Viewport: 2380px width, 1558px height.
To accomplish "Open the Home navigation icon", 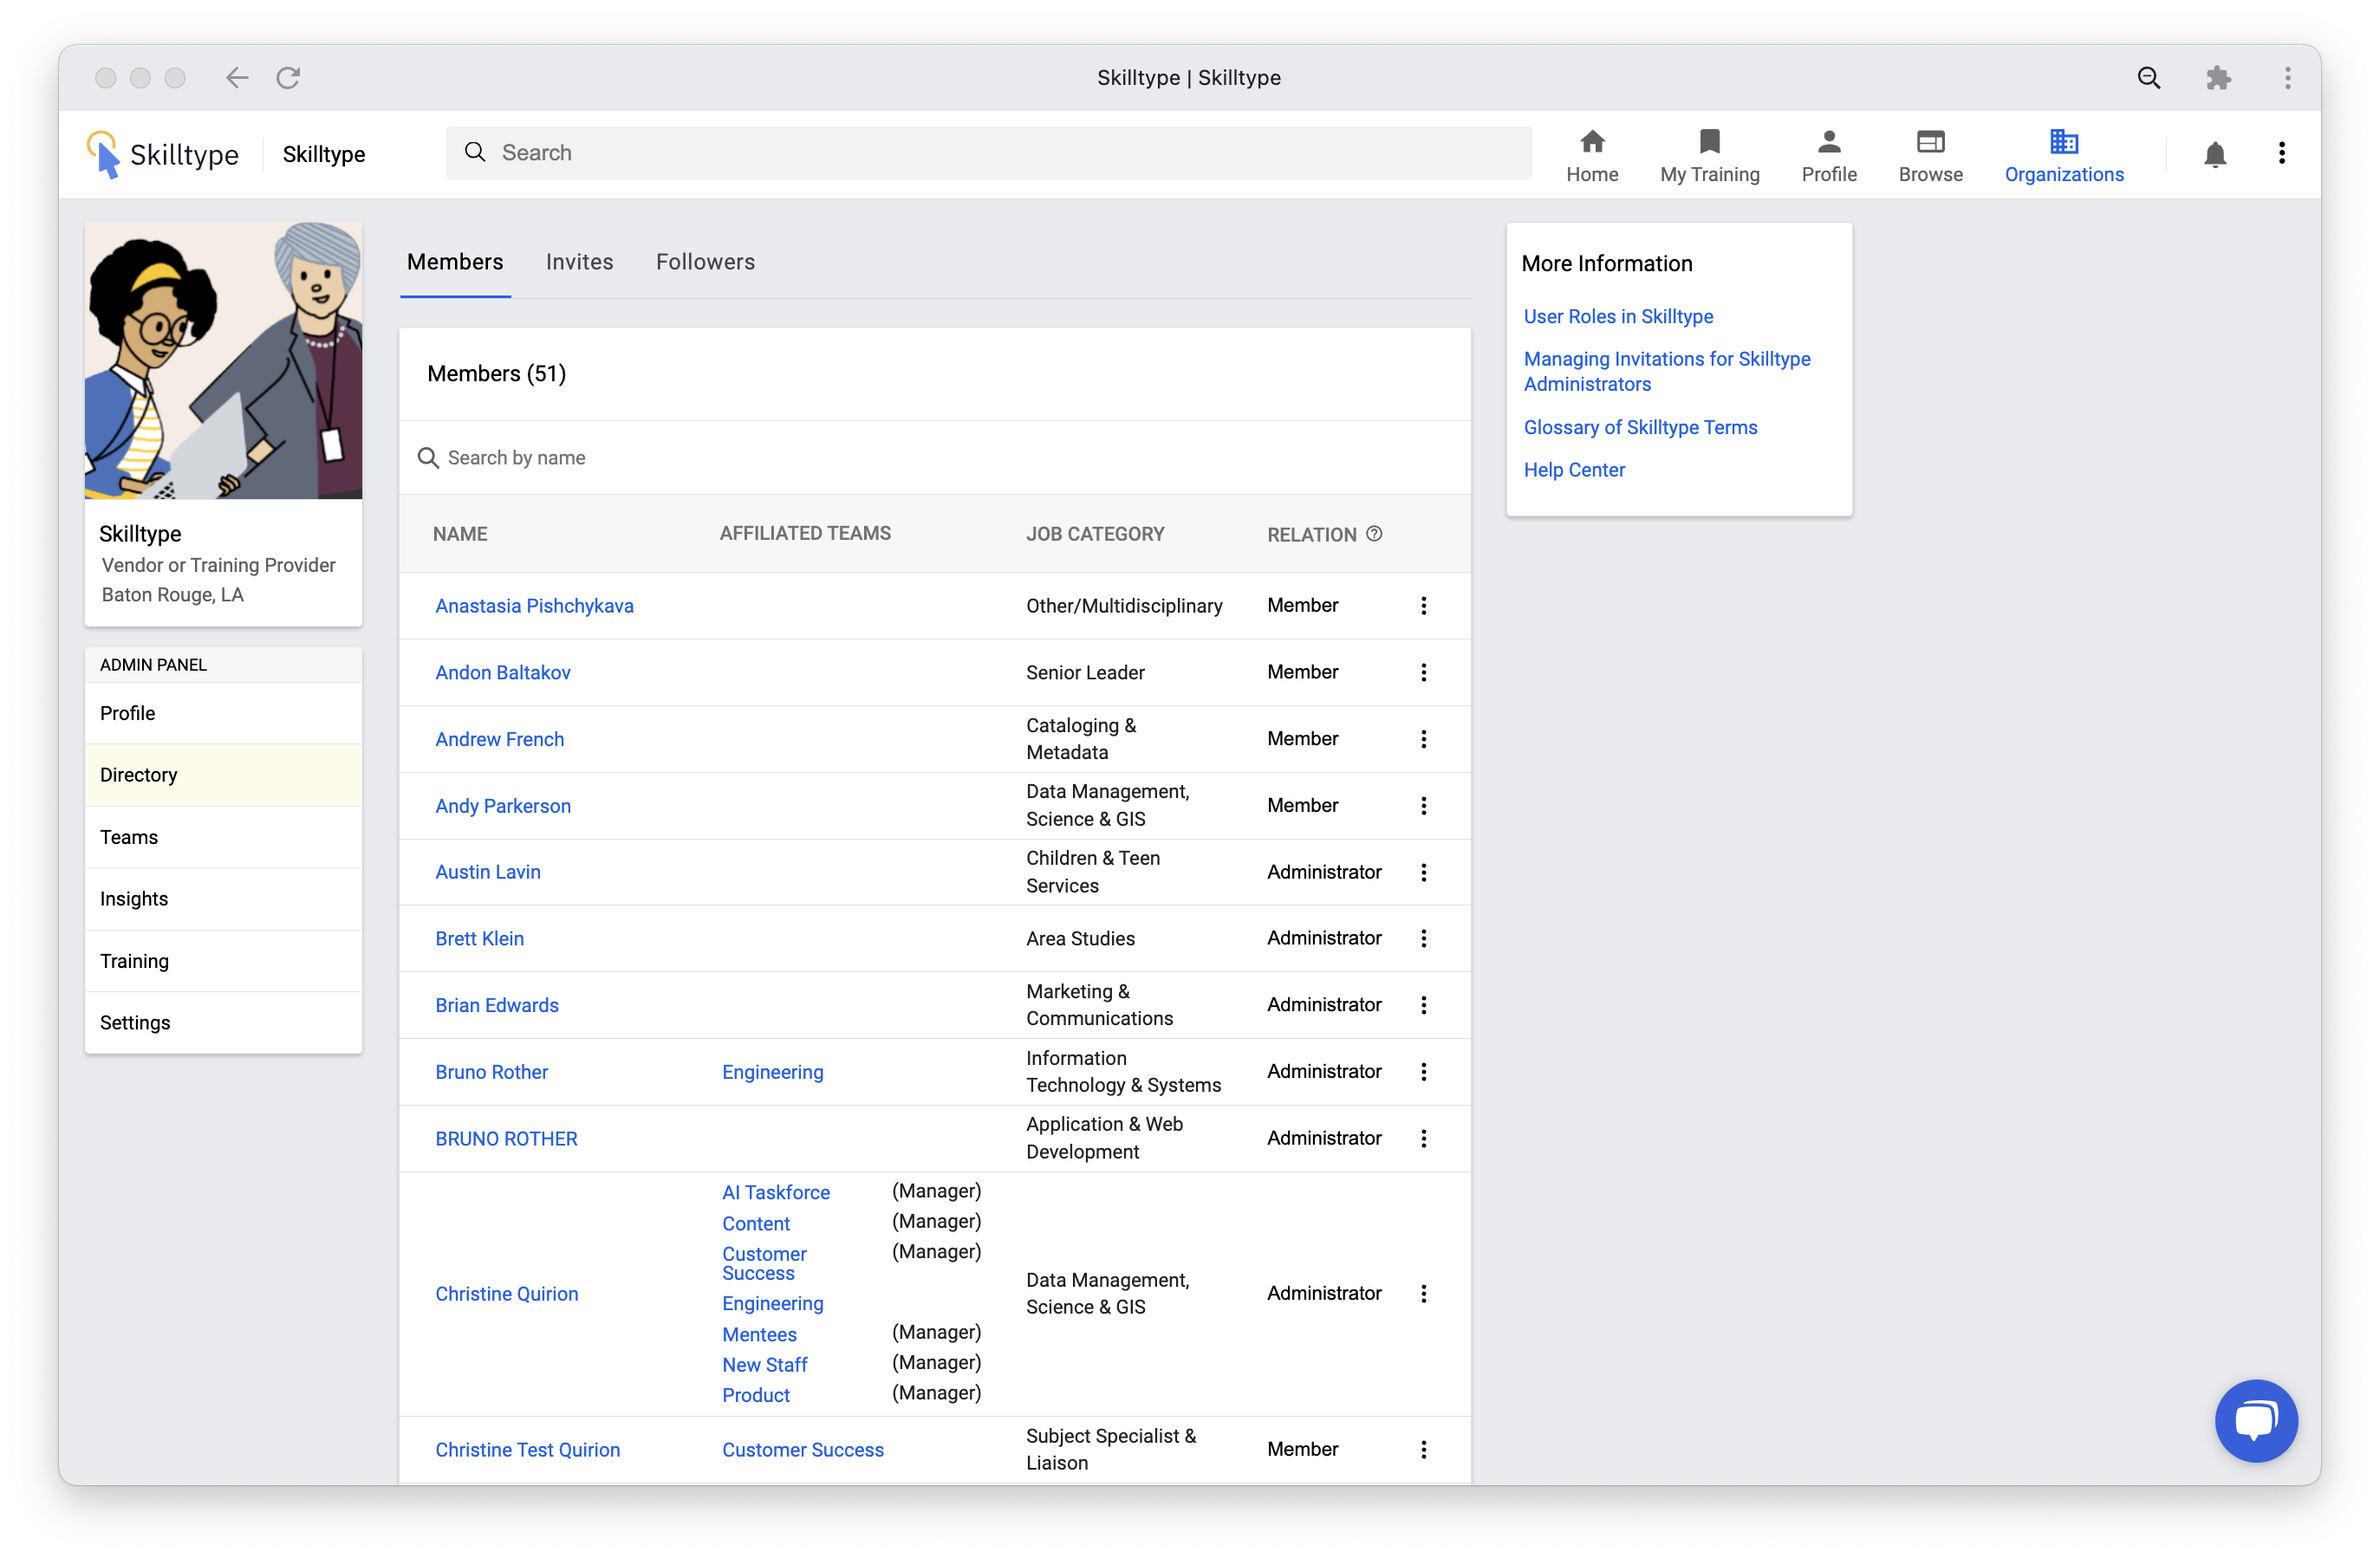I will pyautogui.click(x=1591, y=142).
